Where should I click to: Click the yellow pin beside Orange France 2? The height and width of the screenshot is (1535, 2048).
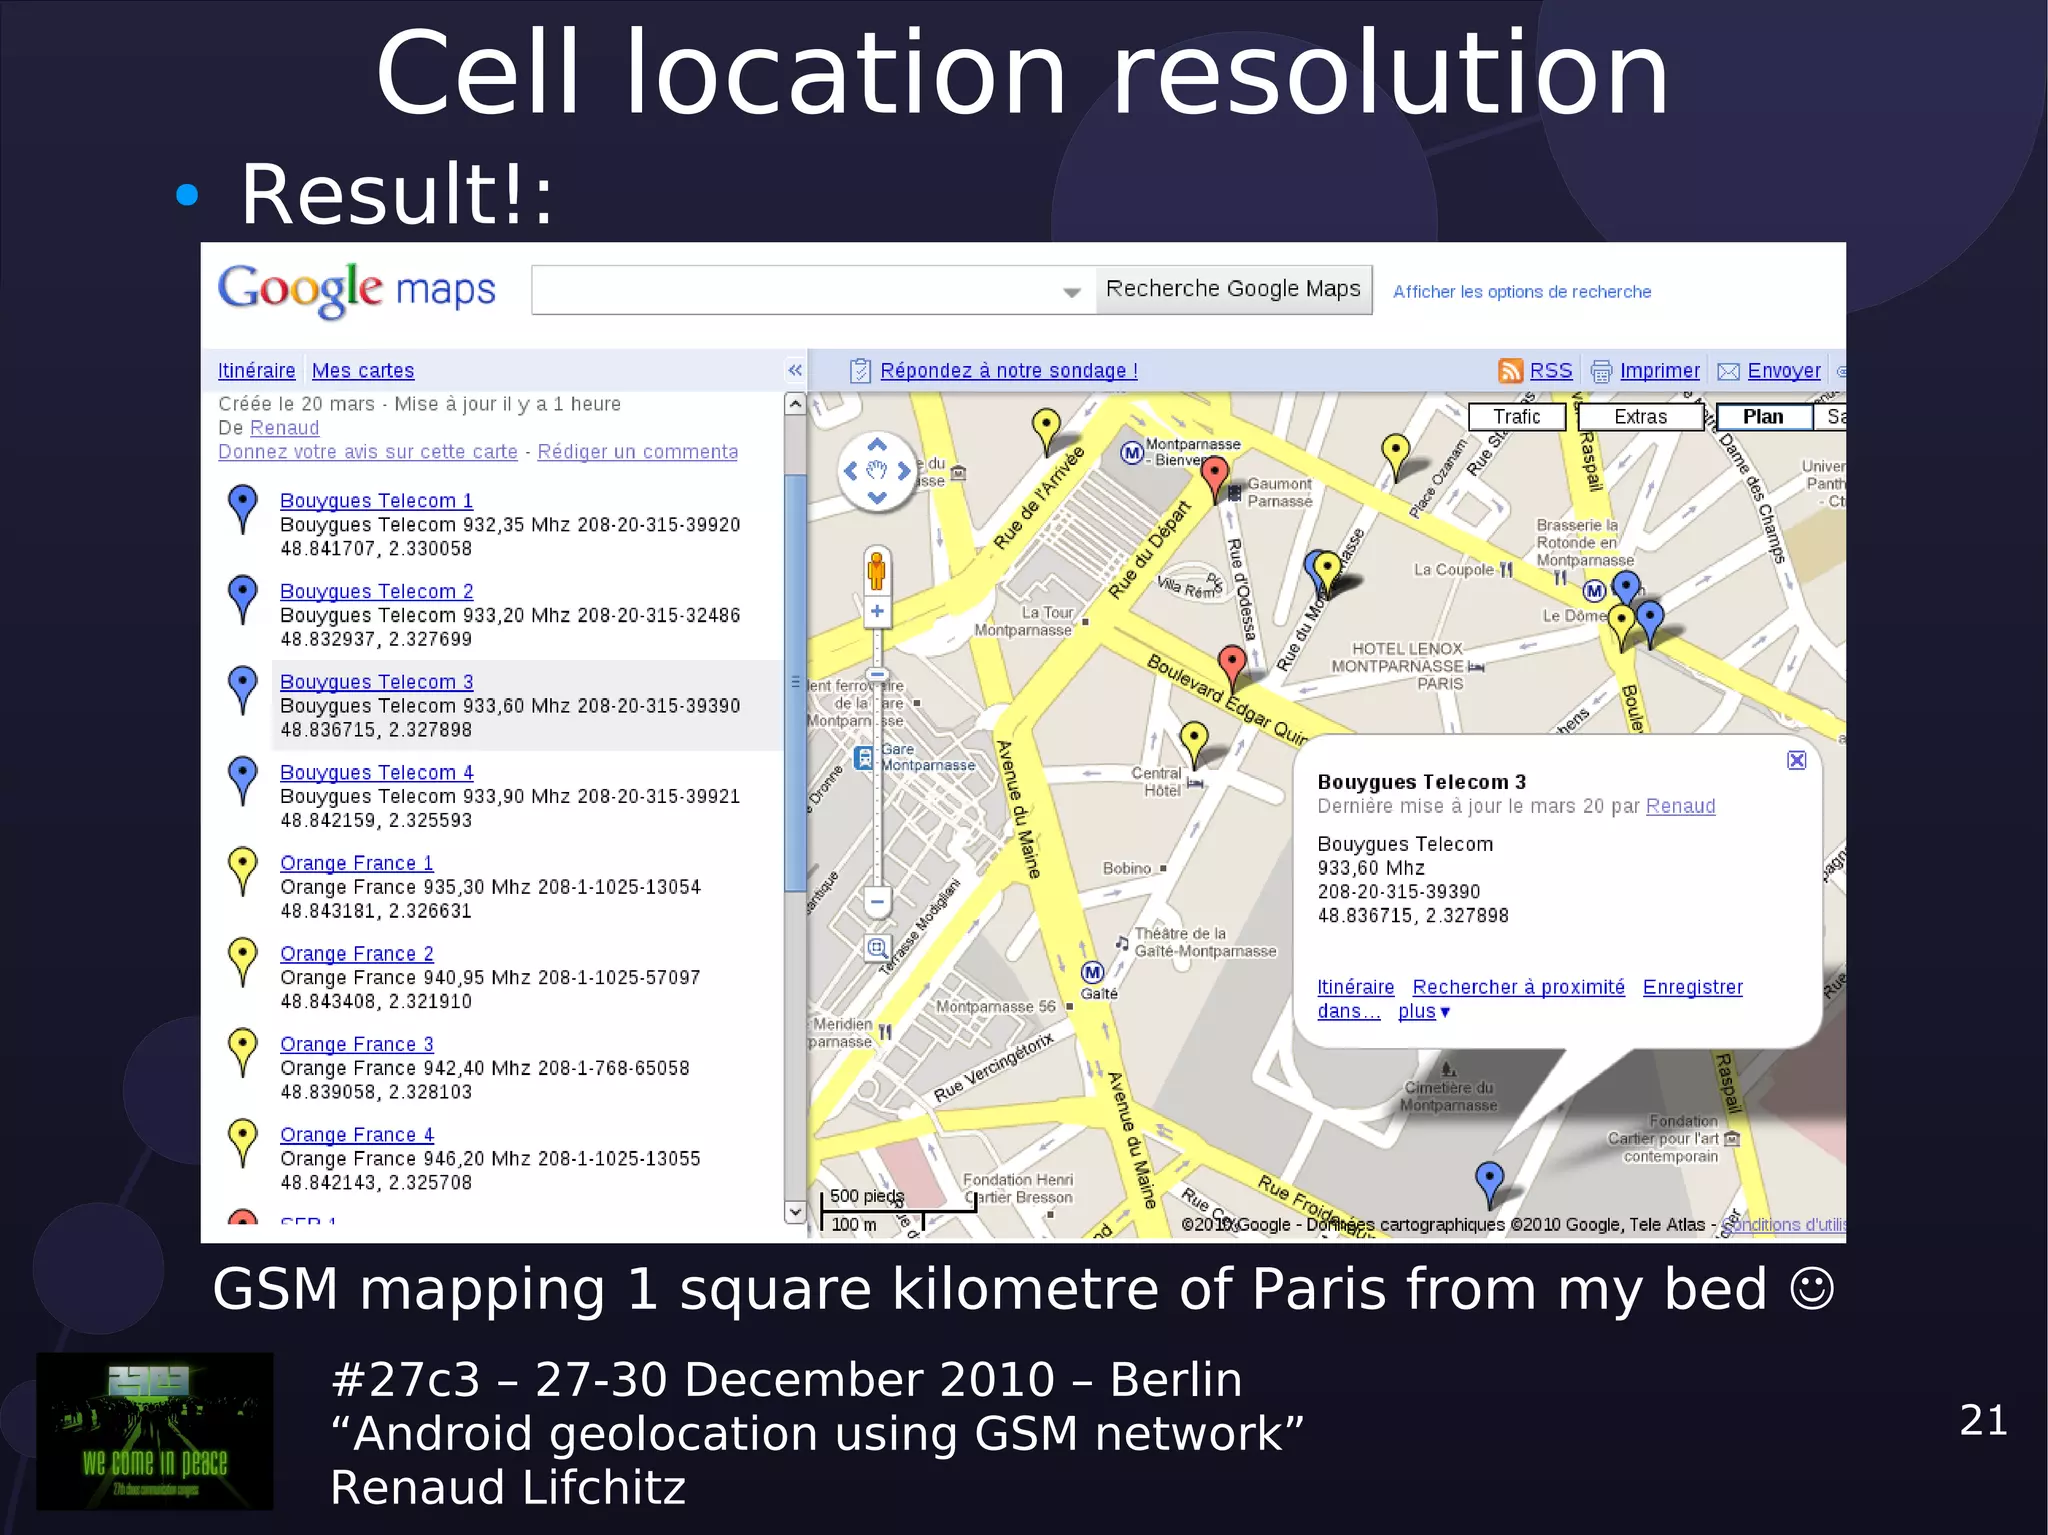[x=242, y=961]
